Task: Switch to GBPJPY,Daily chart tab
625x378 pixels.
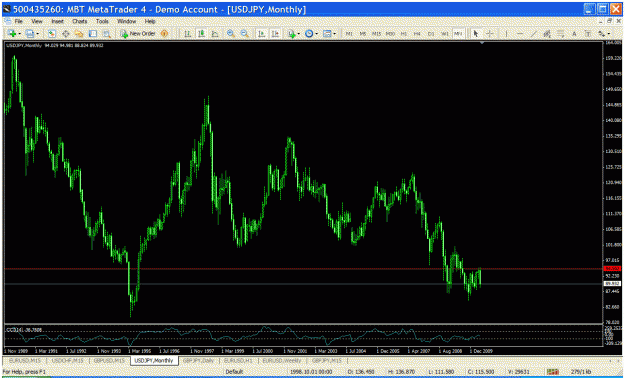Action: point(198,360)
